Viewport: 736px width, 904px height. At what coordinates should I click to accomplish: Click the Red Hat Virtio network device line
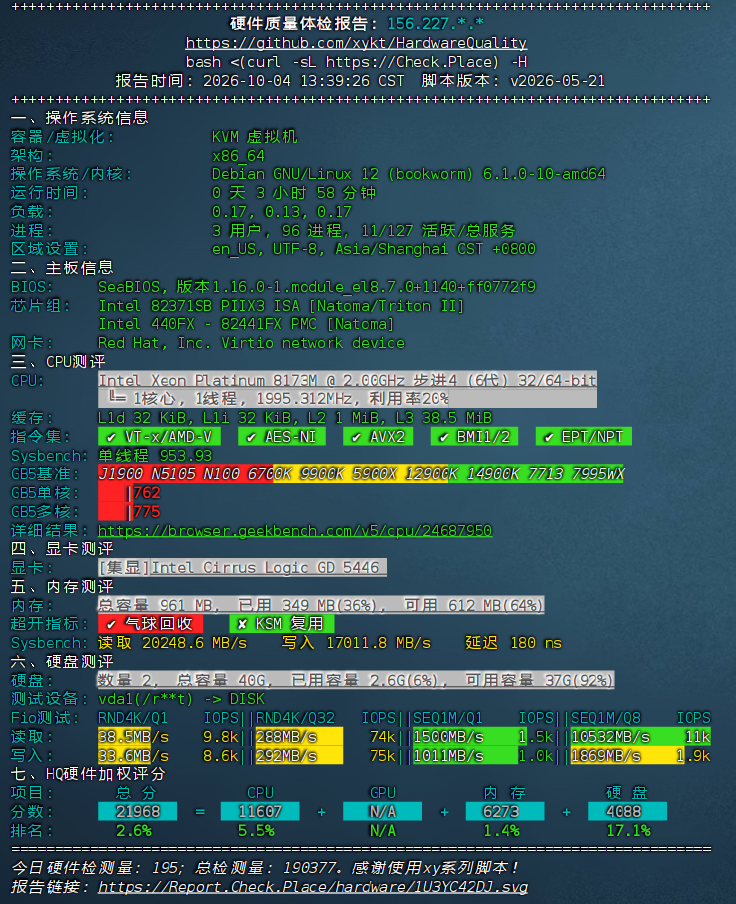tap(251, 343)
